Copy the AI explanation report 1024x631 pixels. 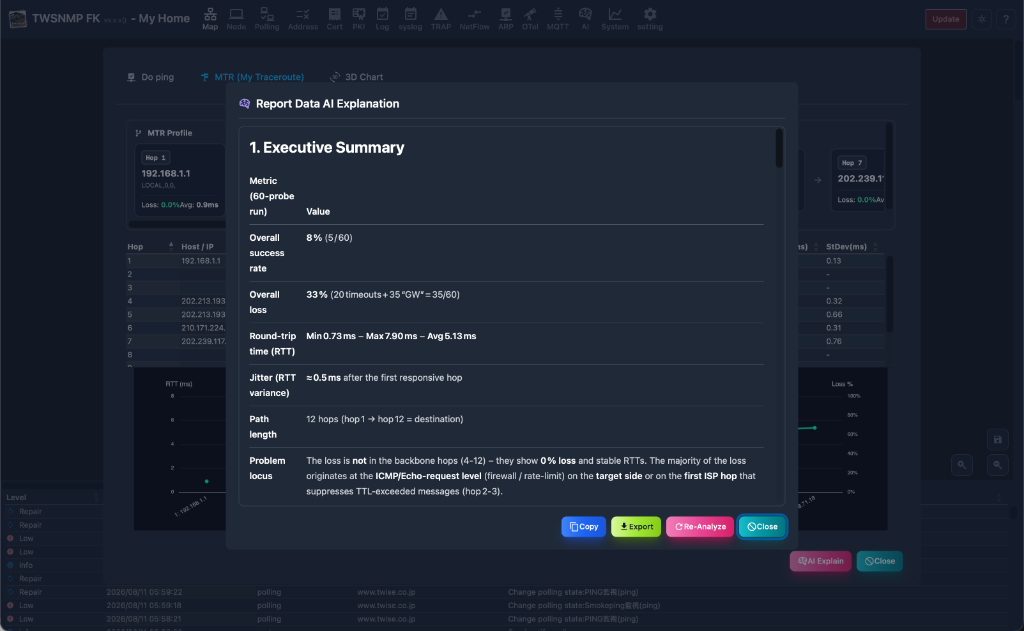click(x=583, y=526)
